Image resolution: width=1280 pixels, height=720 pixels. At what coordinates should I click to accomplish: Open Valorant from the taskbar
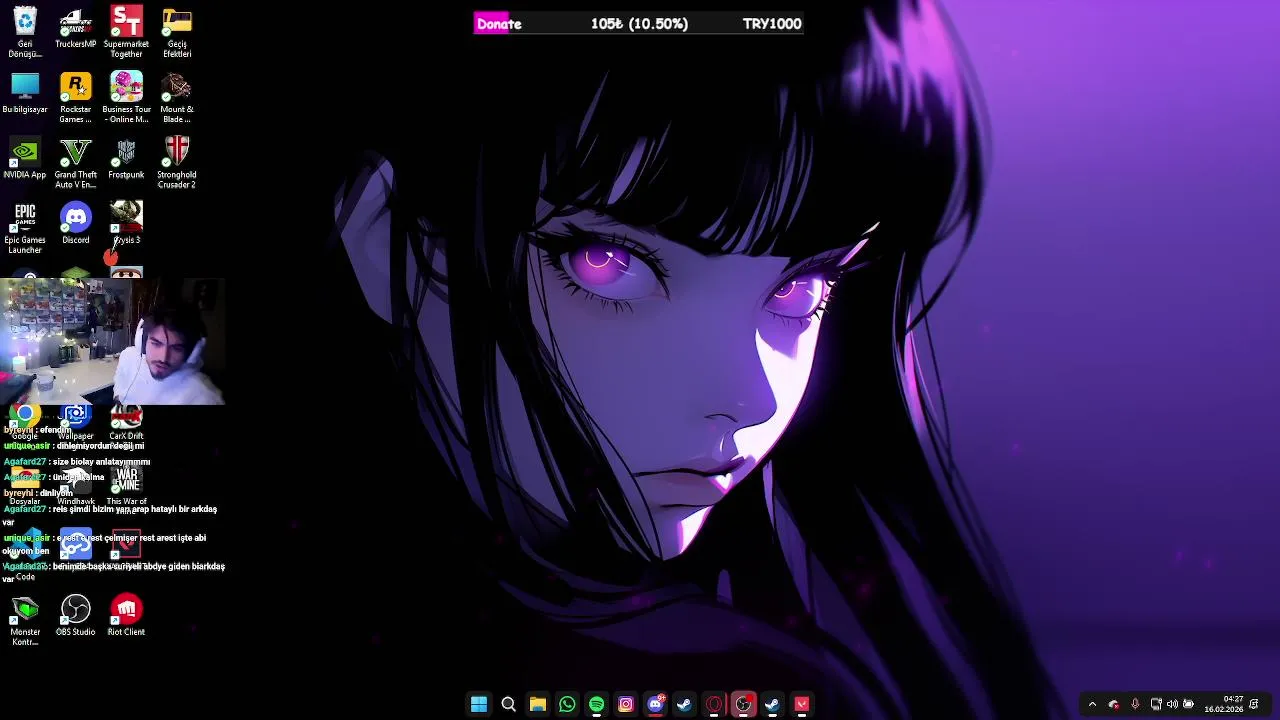pyautogui.click(x=801, y=704)
